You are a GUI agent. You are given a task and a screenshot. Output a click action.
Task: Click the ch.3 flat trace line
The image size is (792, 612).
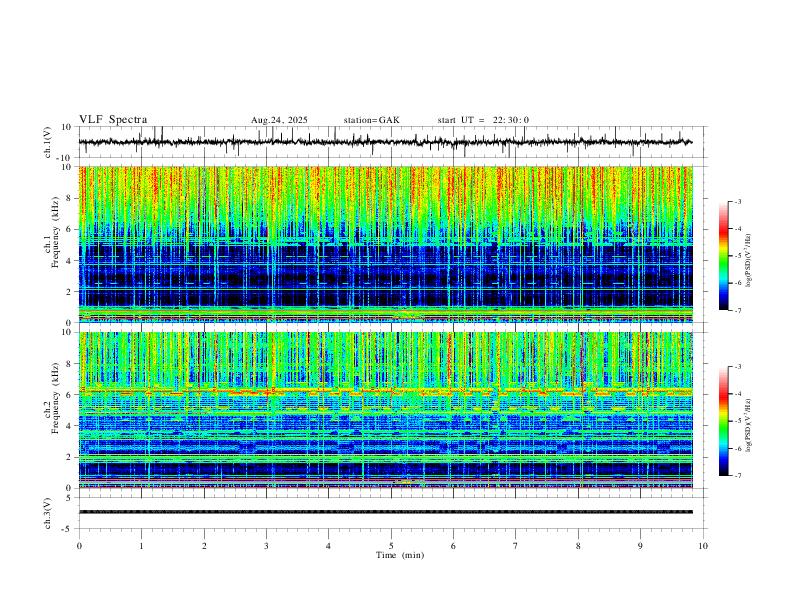[385, 512]
